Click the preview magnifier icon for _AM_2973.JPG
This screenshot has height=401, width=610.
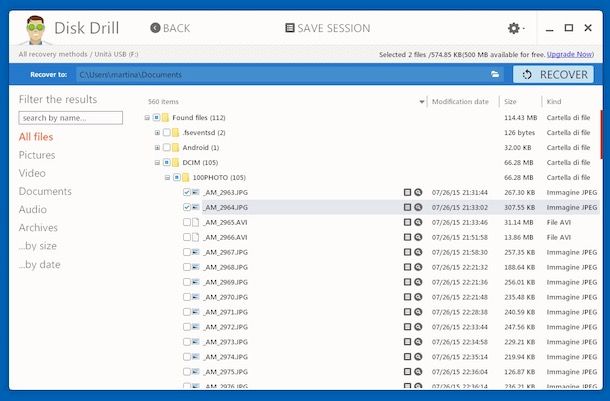pos(418,342)
